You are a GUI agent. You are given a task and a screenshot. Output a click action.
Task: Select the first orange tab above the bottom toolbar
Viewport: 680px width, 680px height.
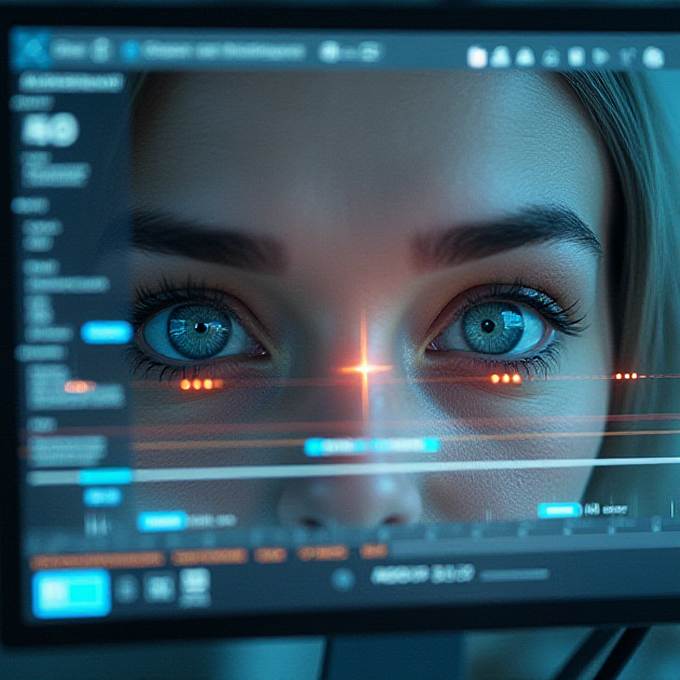pyautogui.click(x=97, y=559)
